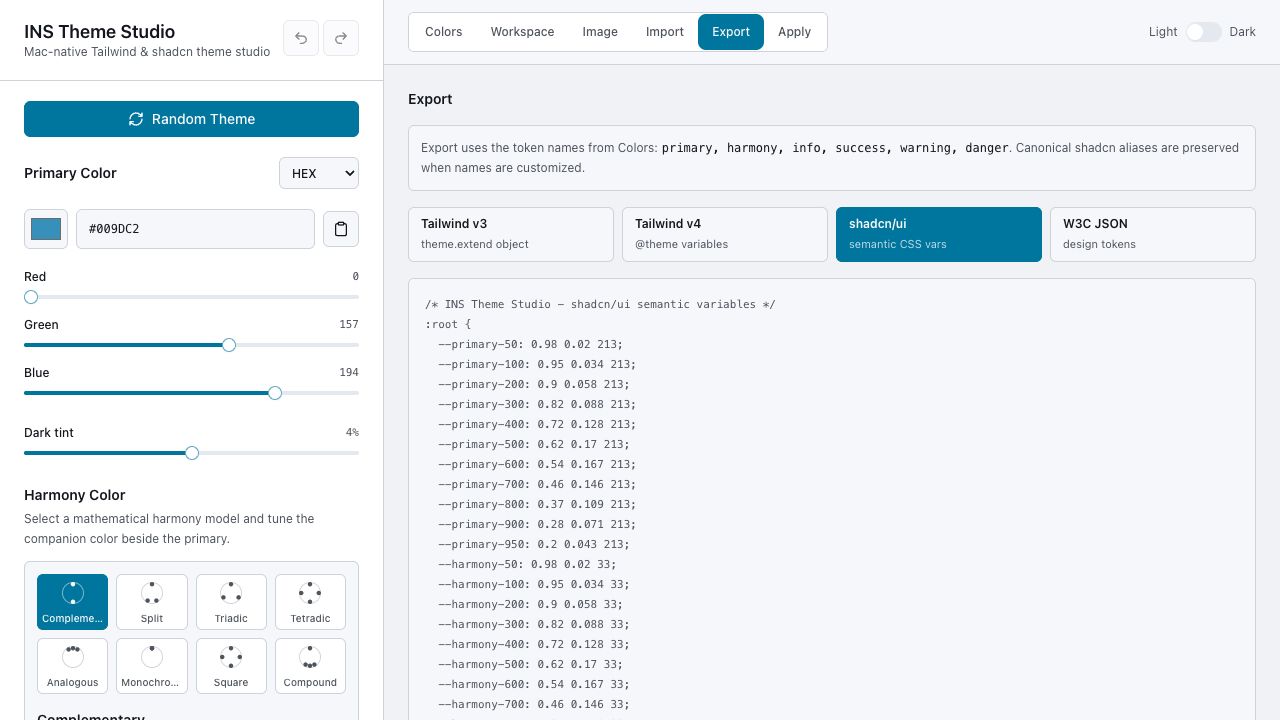
Task: Click the INS Theme Studio title
Action: 99,31
